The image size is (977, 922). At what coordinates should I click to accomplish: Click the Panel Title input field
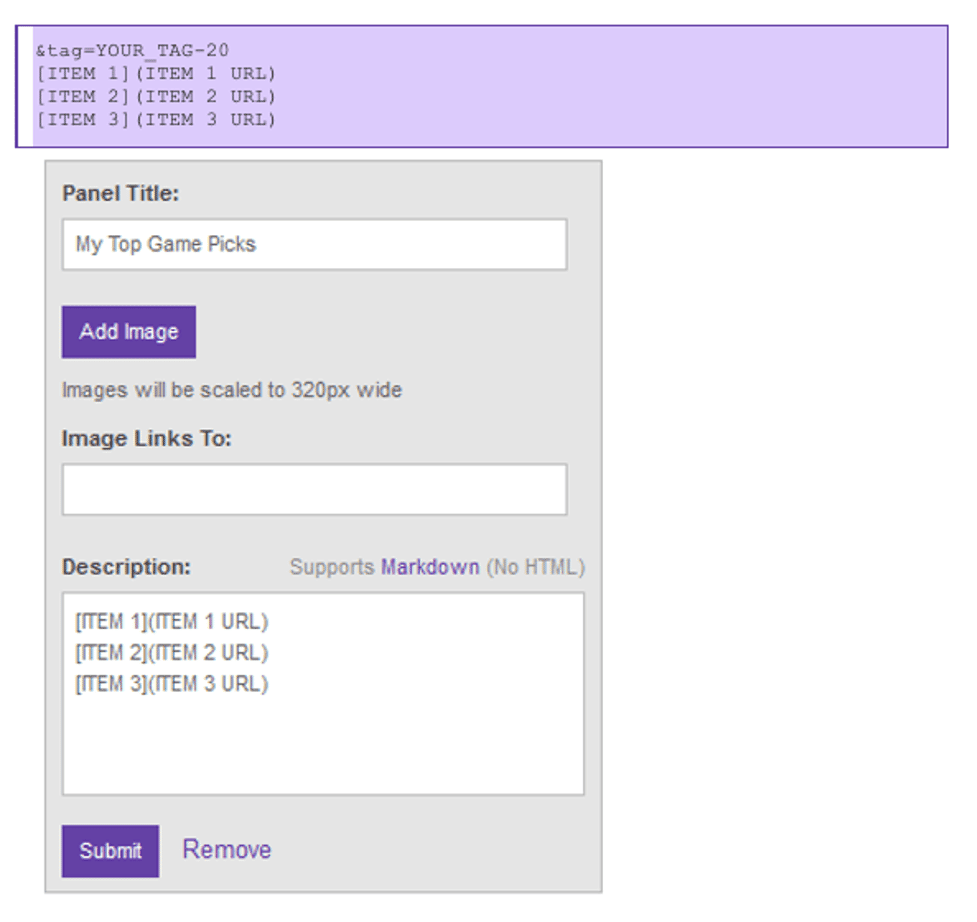click(315, 244)
